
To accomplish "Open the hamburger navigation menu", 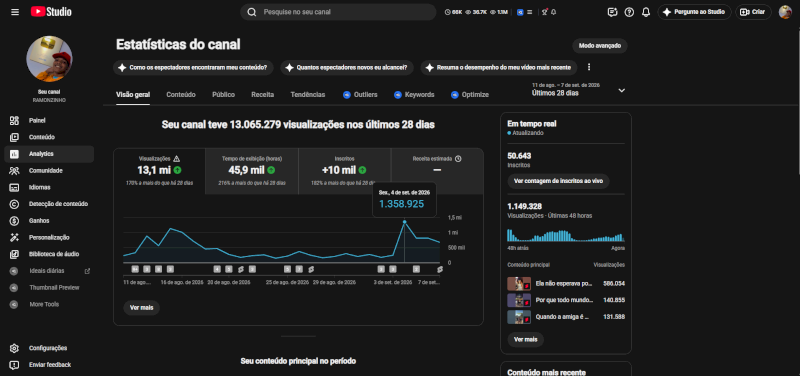I will tap(15, 12).
